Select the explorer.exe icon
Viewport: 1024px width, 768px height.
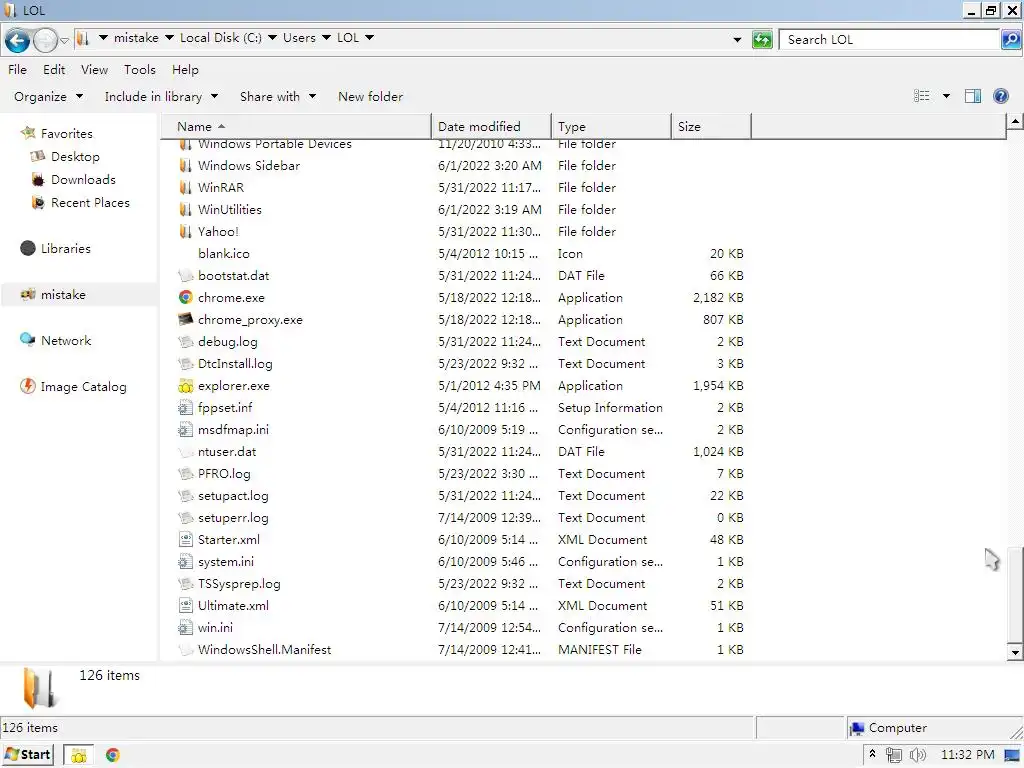[185, 385]
